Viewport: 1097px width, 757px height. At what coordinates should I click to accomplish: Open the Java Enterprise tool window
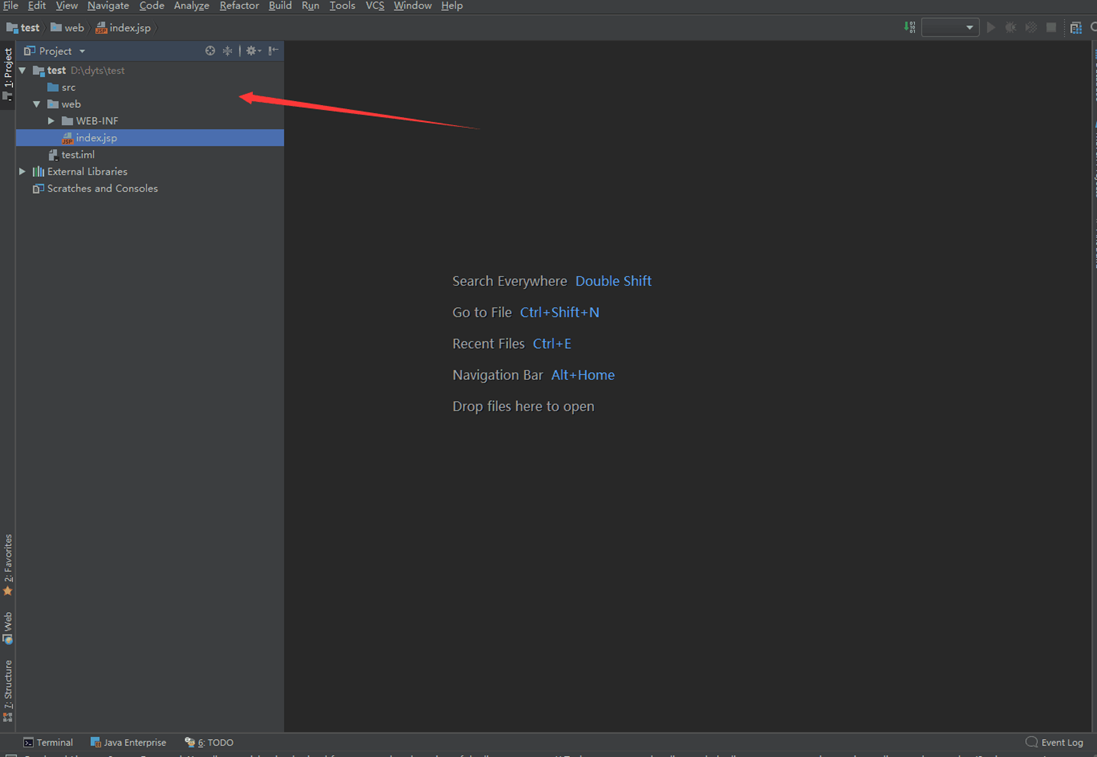(128, 742)
